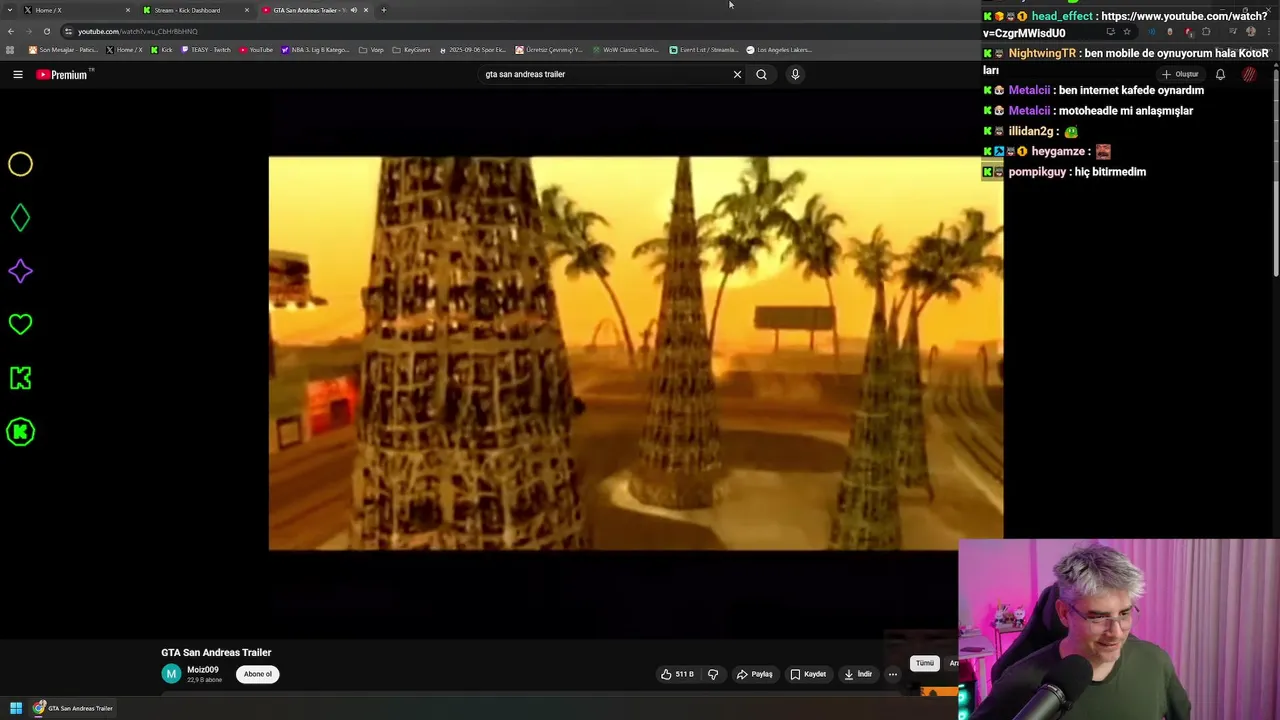The height and width of the screenshot is (720, 1280).
Task: Open the YouTube bookmark
Action: coord(256,50)
